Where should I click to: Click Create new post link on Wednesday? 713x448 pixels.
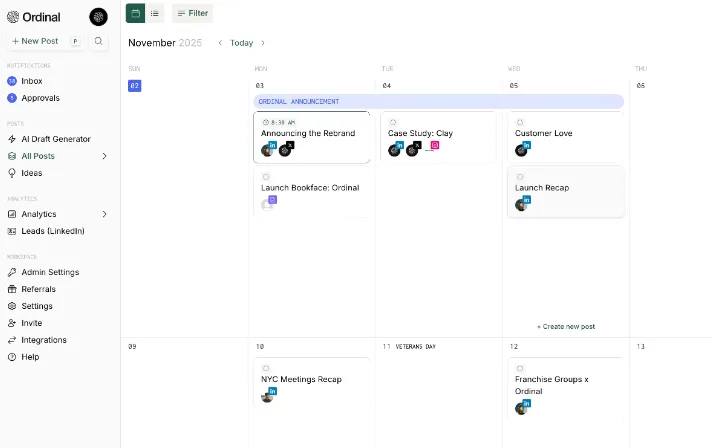click(x=566, y=326)
